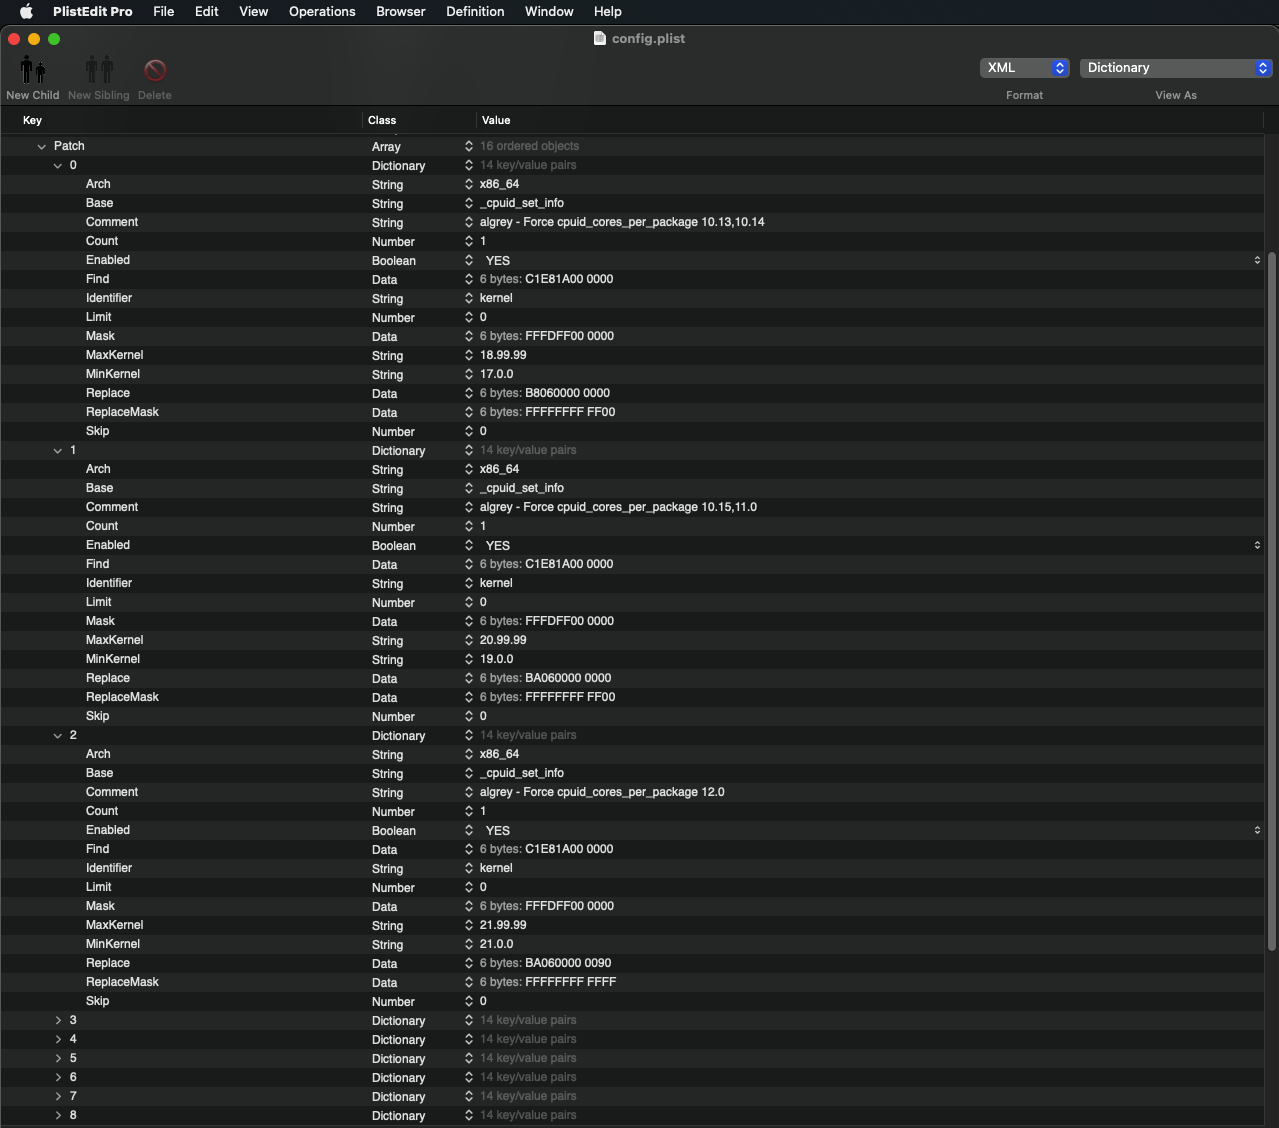Select Replace value BA060000 0090
The image size is (1279, 1128).
[568, 963]
